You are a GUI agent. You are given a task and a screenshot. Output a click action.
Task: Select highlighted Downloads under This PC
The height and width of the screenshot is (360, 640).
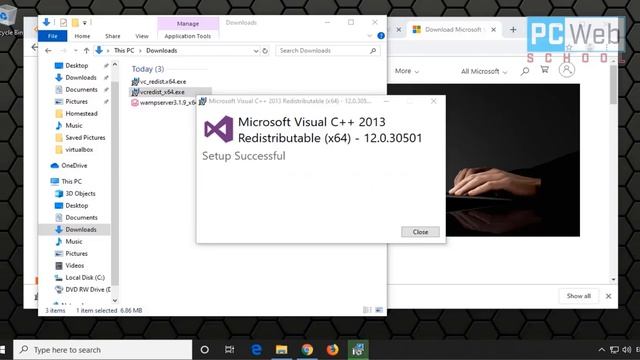pyautogui.click(x=81, y=229)
